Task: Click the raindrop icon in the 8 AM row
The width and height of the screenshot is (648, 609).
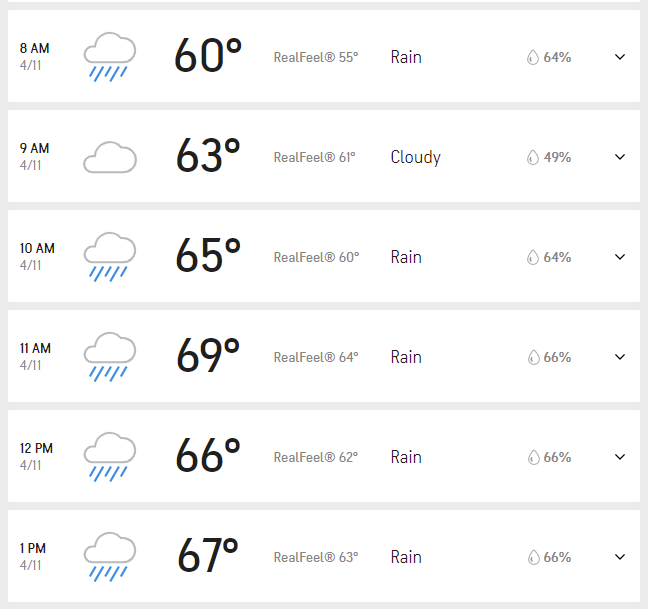Action: (x=533, y=57)
